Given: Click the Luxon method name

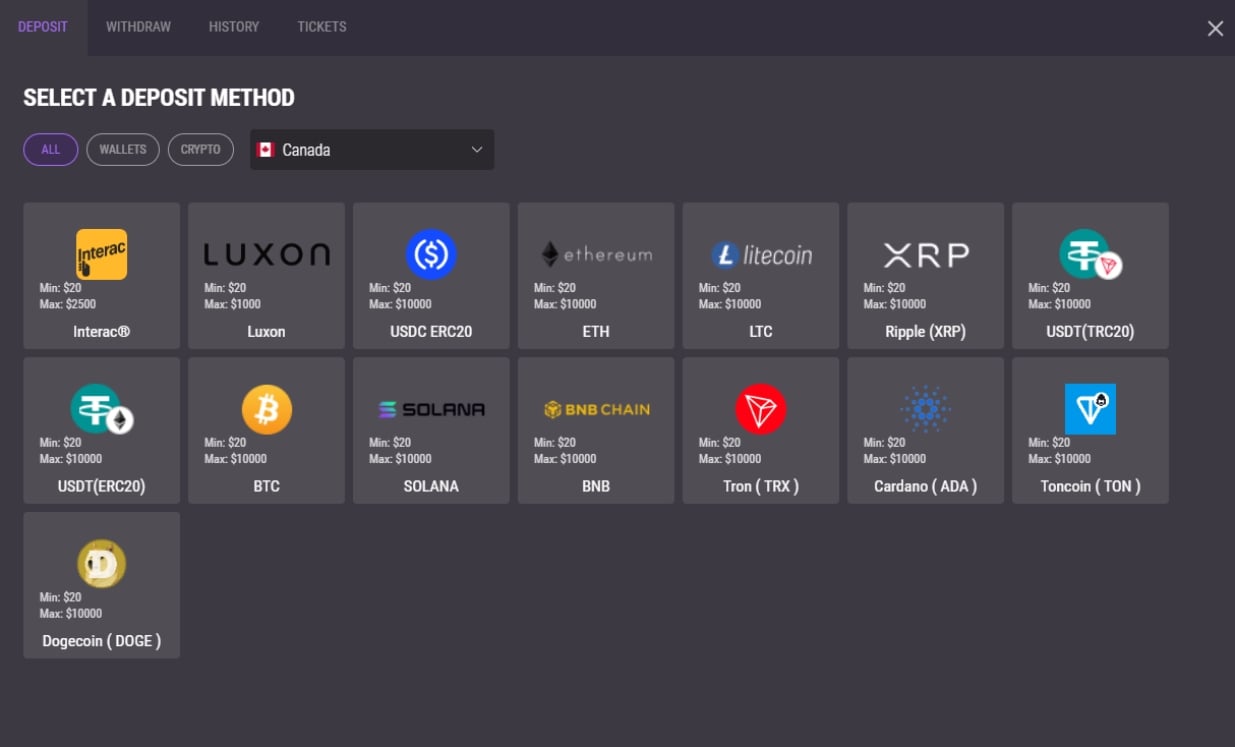Looking at the screenshot, I should [266, 331].
